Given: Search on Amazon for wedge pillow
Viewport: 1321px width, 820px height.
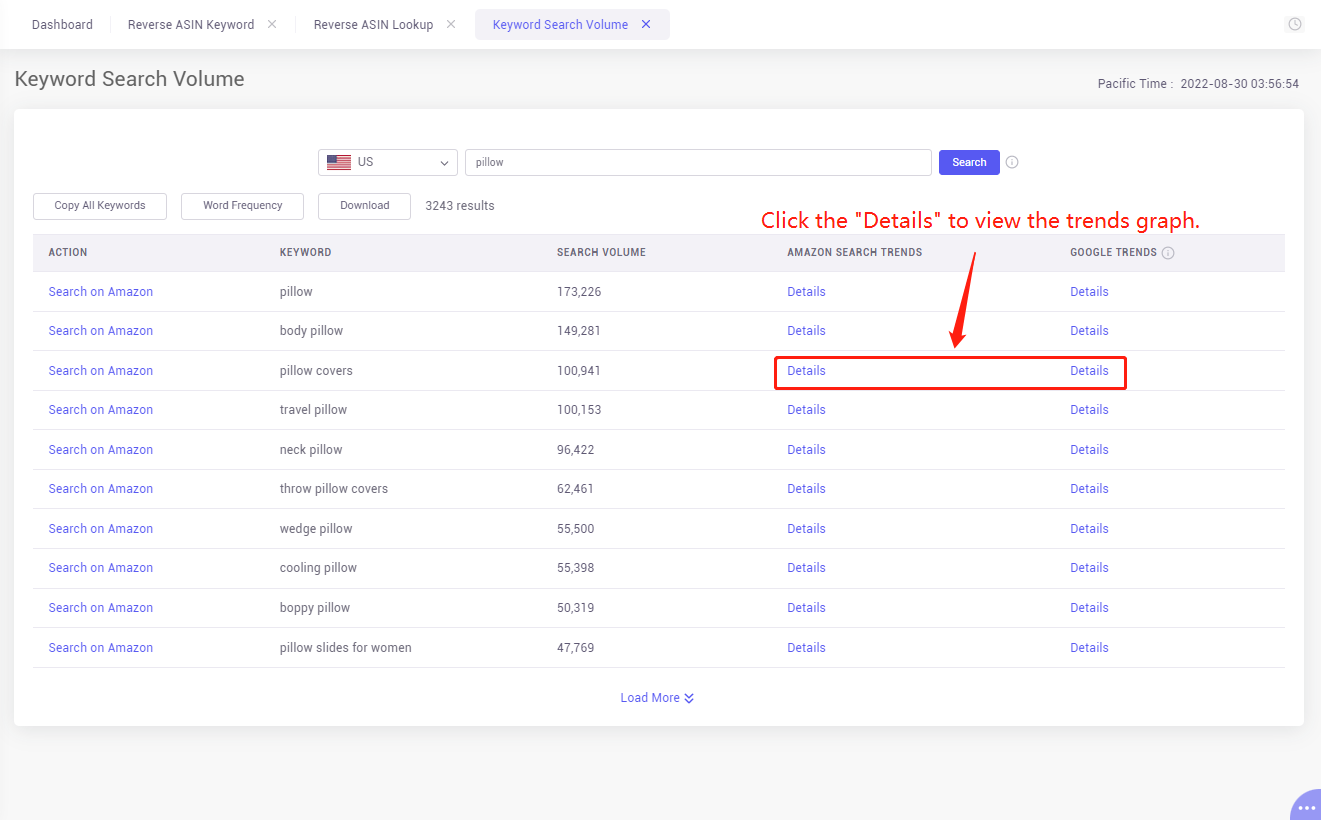Looking at the screenshot, I should pos(101,529).
